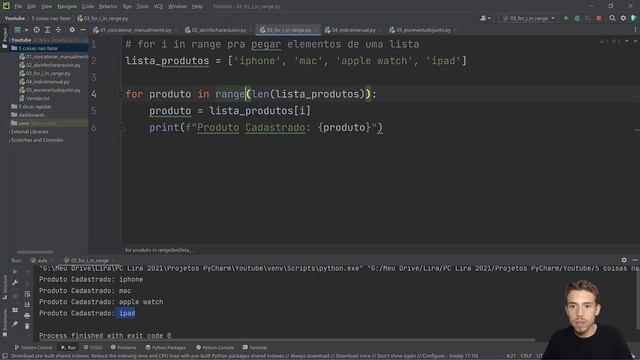Screen dimensions: 640x360
Task: Open the Refactor menu
Action: (108, 7)
